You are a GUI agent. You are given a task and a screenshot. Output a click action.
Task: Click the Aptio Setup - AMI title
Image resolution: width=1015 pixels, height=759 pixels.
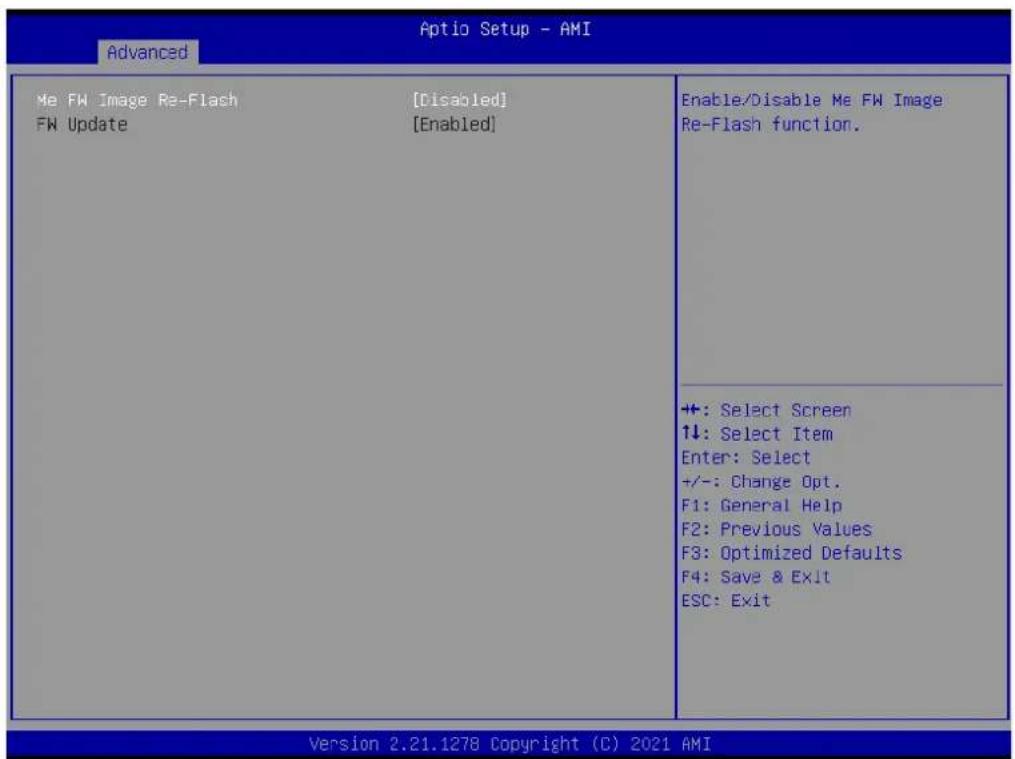[505, 29]
